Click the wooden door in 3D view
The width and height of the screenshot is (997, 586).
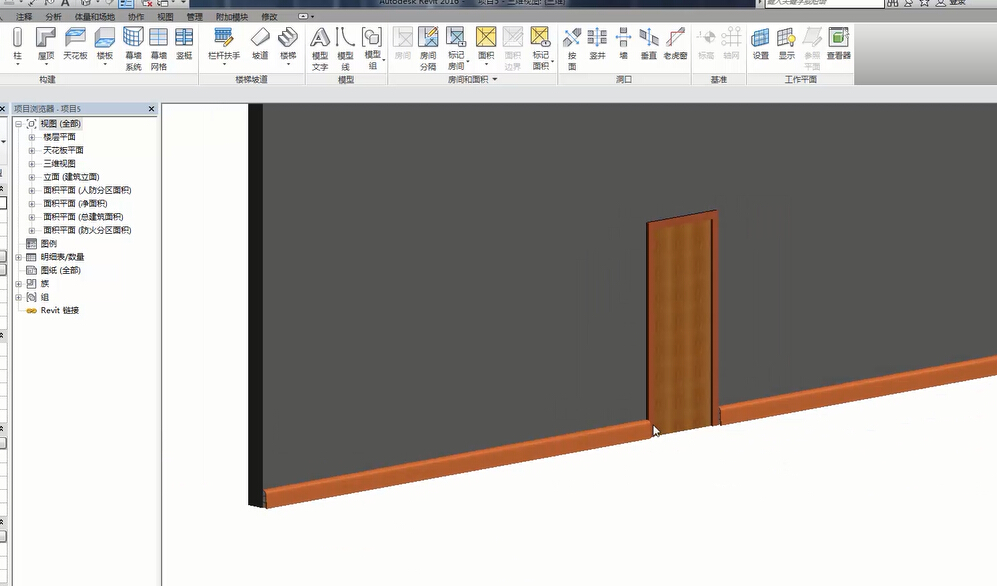(681, 324)
